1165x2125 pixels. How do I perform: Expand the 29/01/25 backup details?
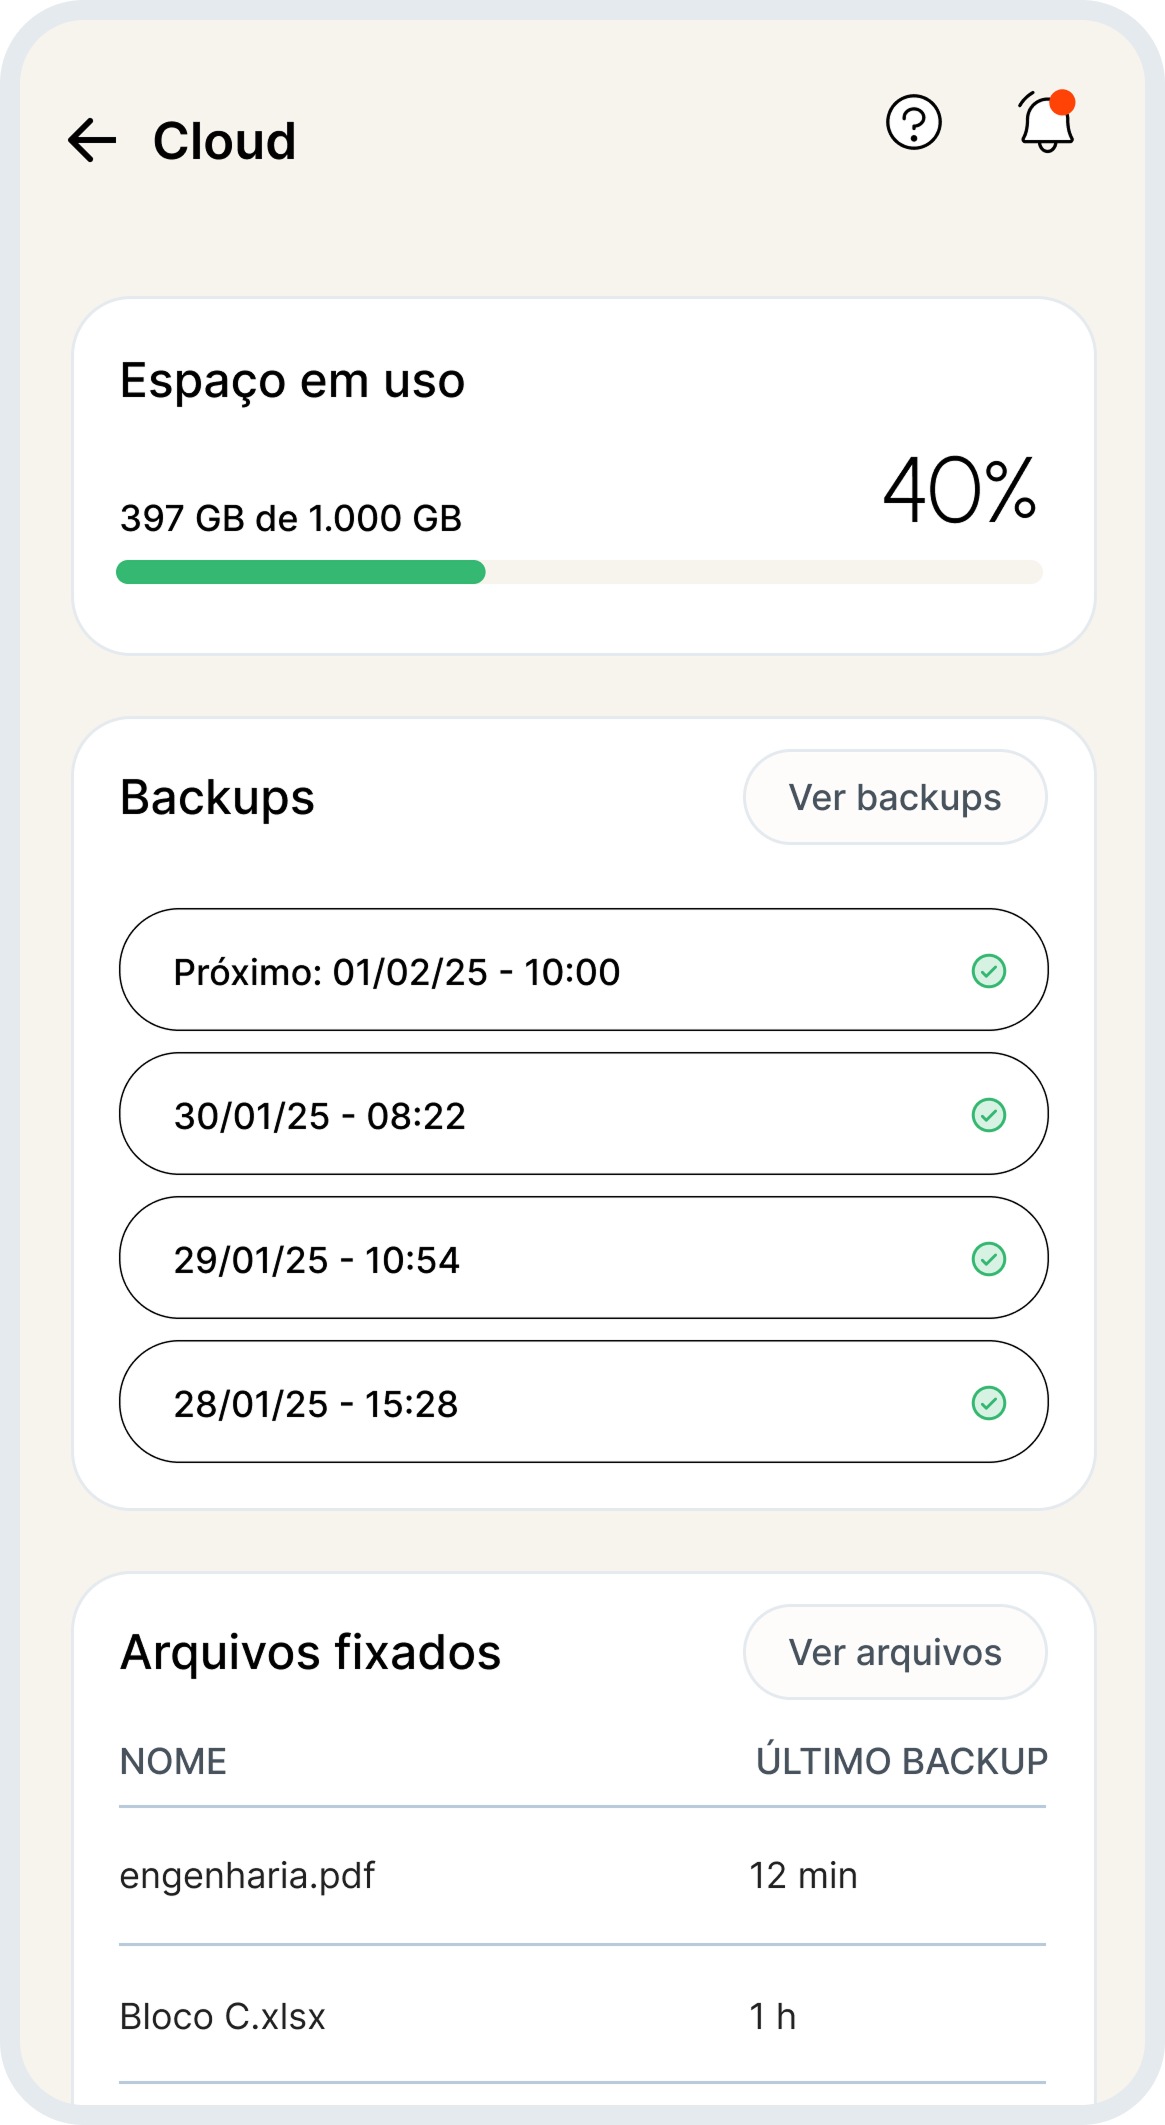coord(500,1258)
